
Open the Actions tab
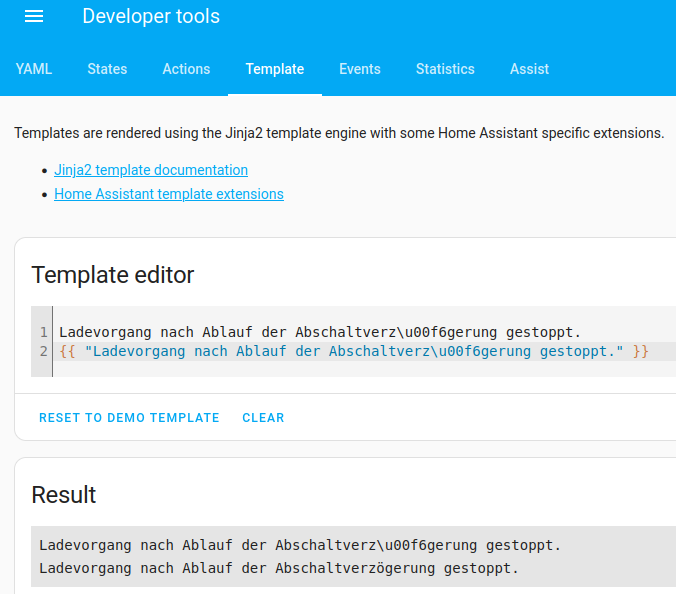click(186, 69)
